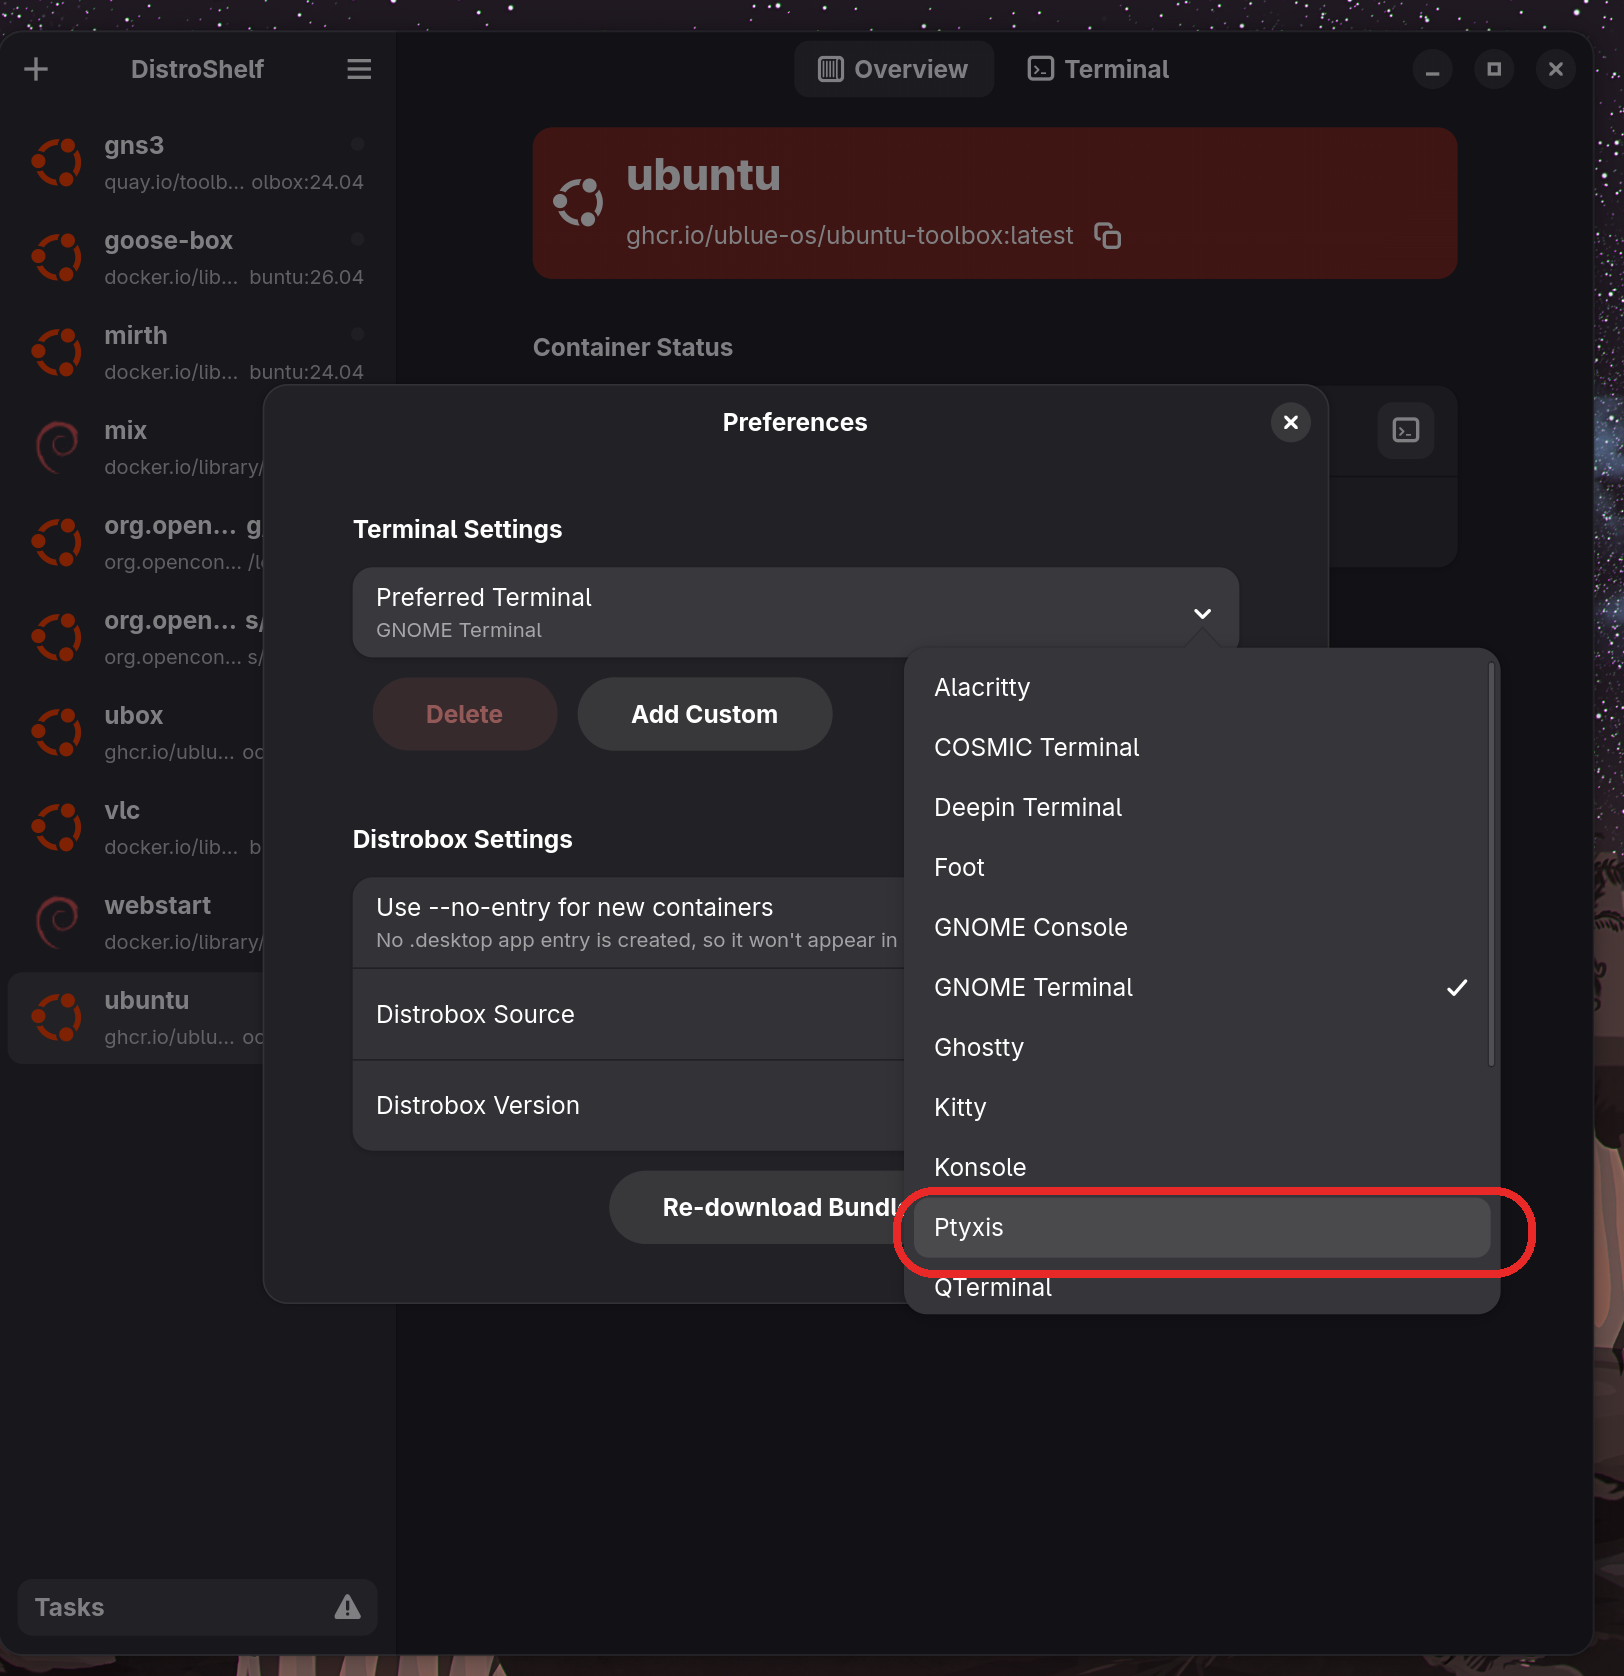Open the webstart container entry

tap(136, 922)
